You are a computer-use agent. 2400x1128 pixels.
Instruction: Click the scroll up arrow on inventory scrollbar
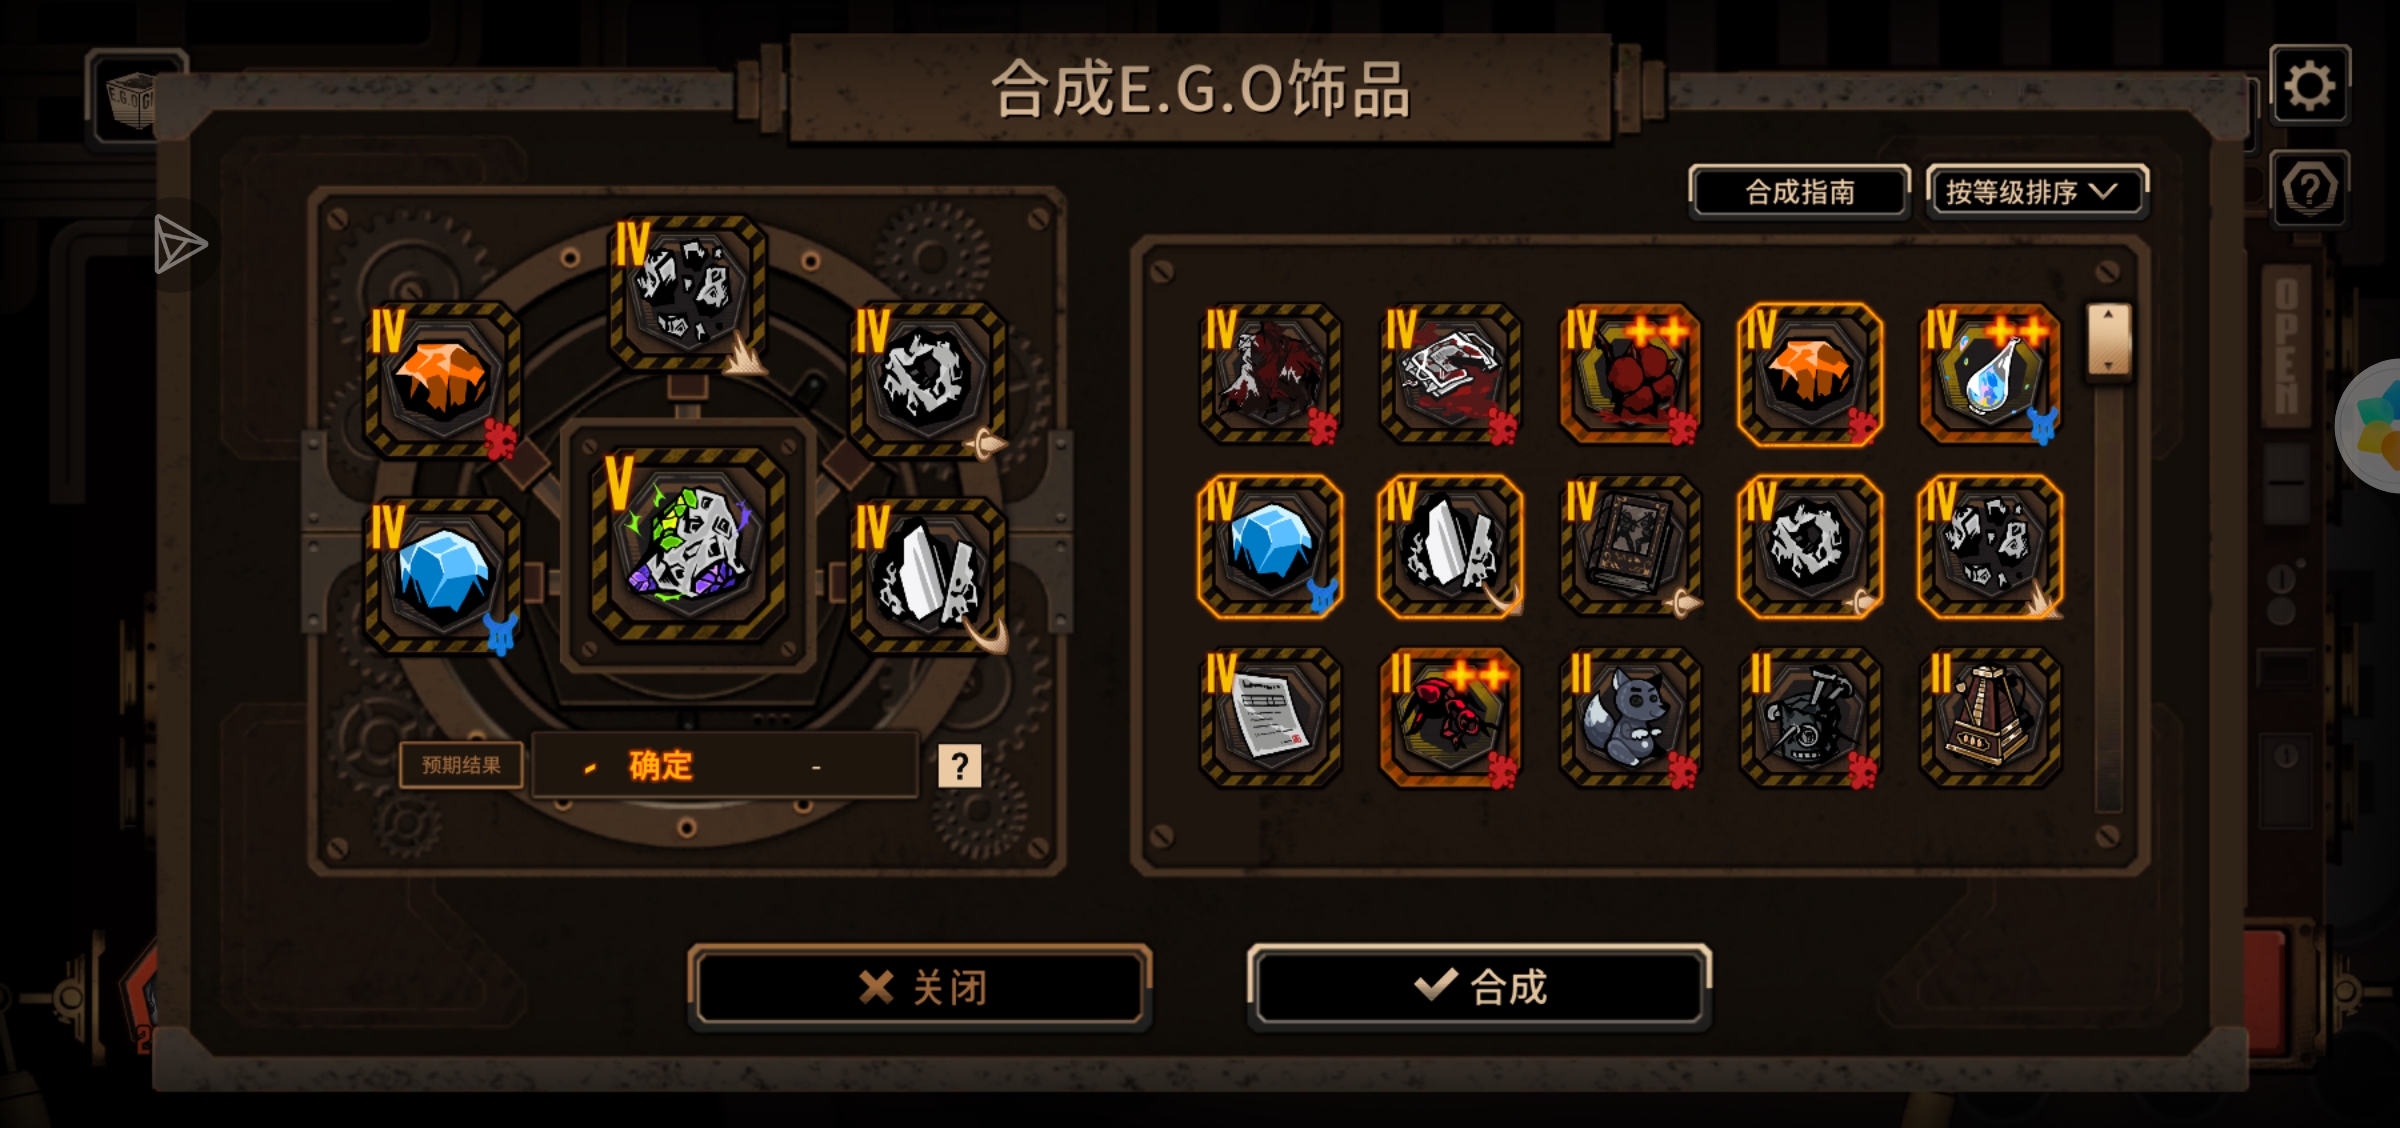(2108, 316)
